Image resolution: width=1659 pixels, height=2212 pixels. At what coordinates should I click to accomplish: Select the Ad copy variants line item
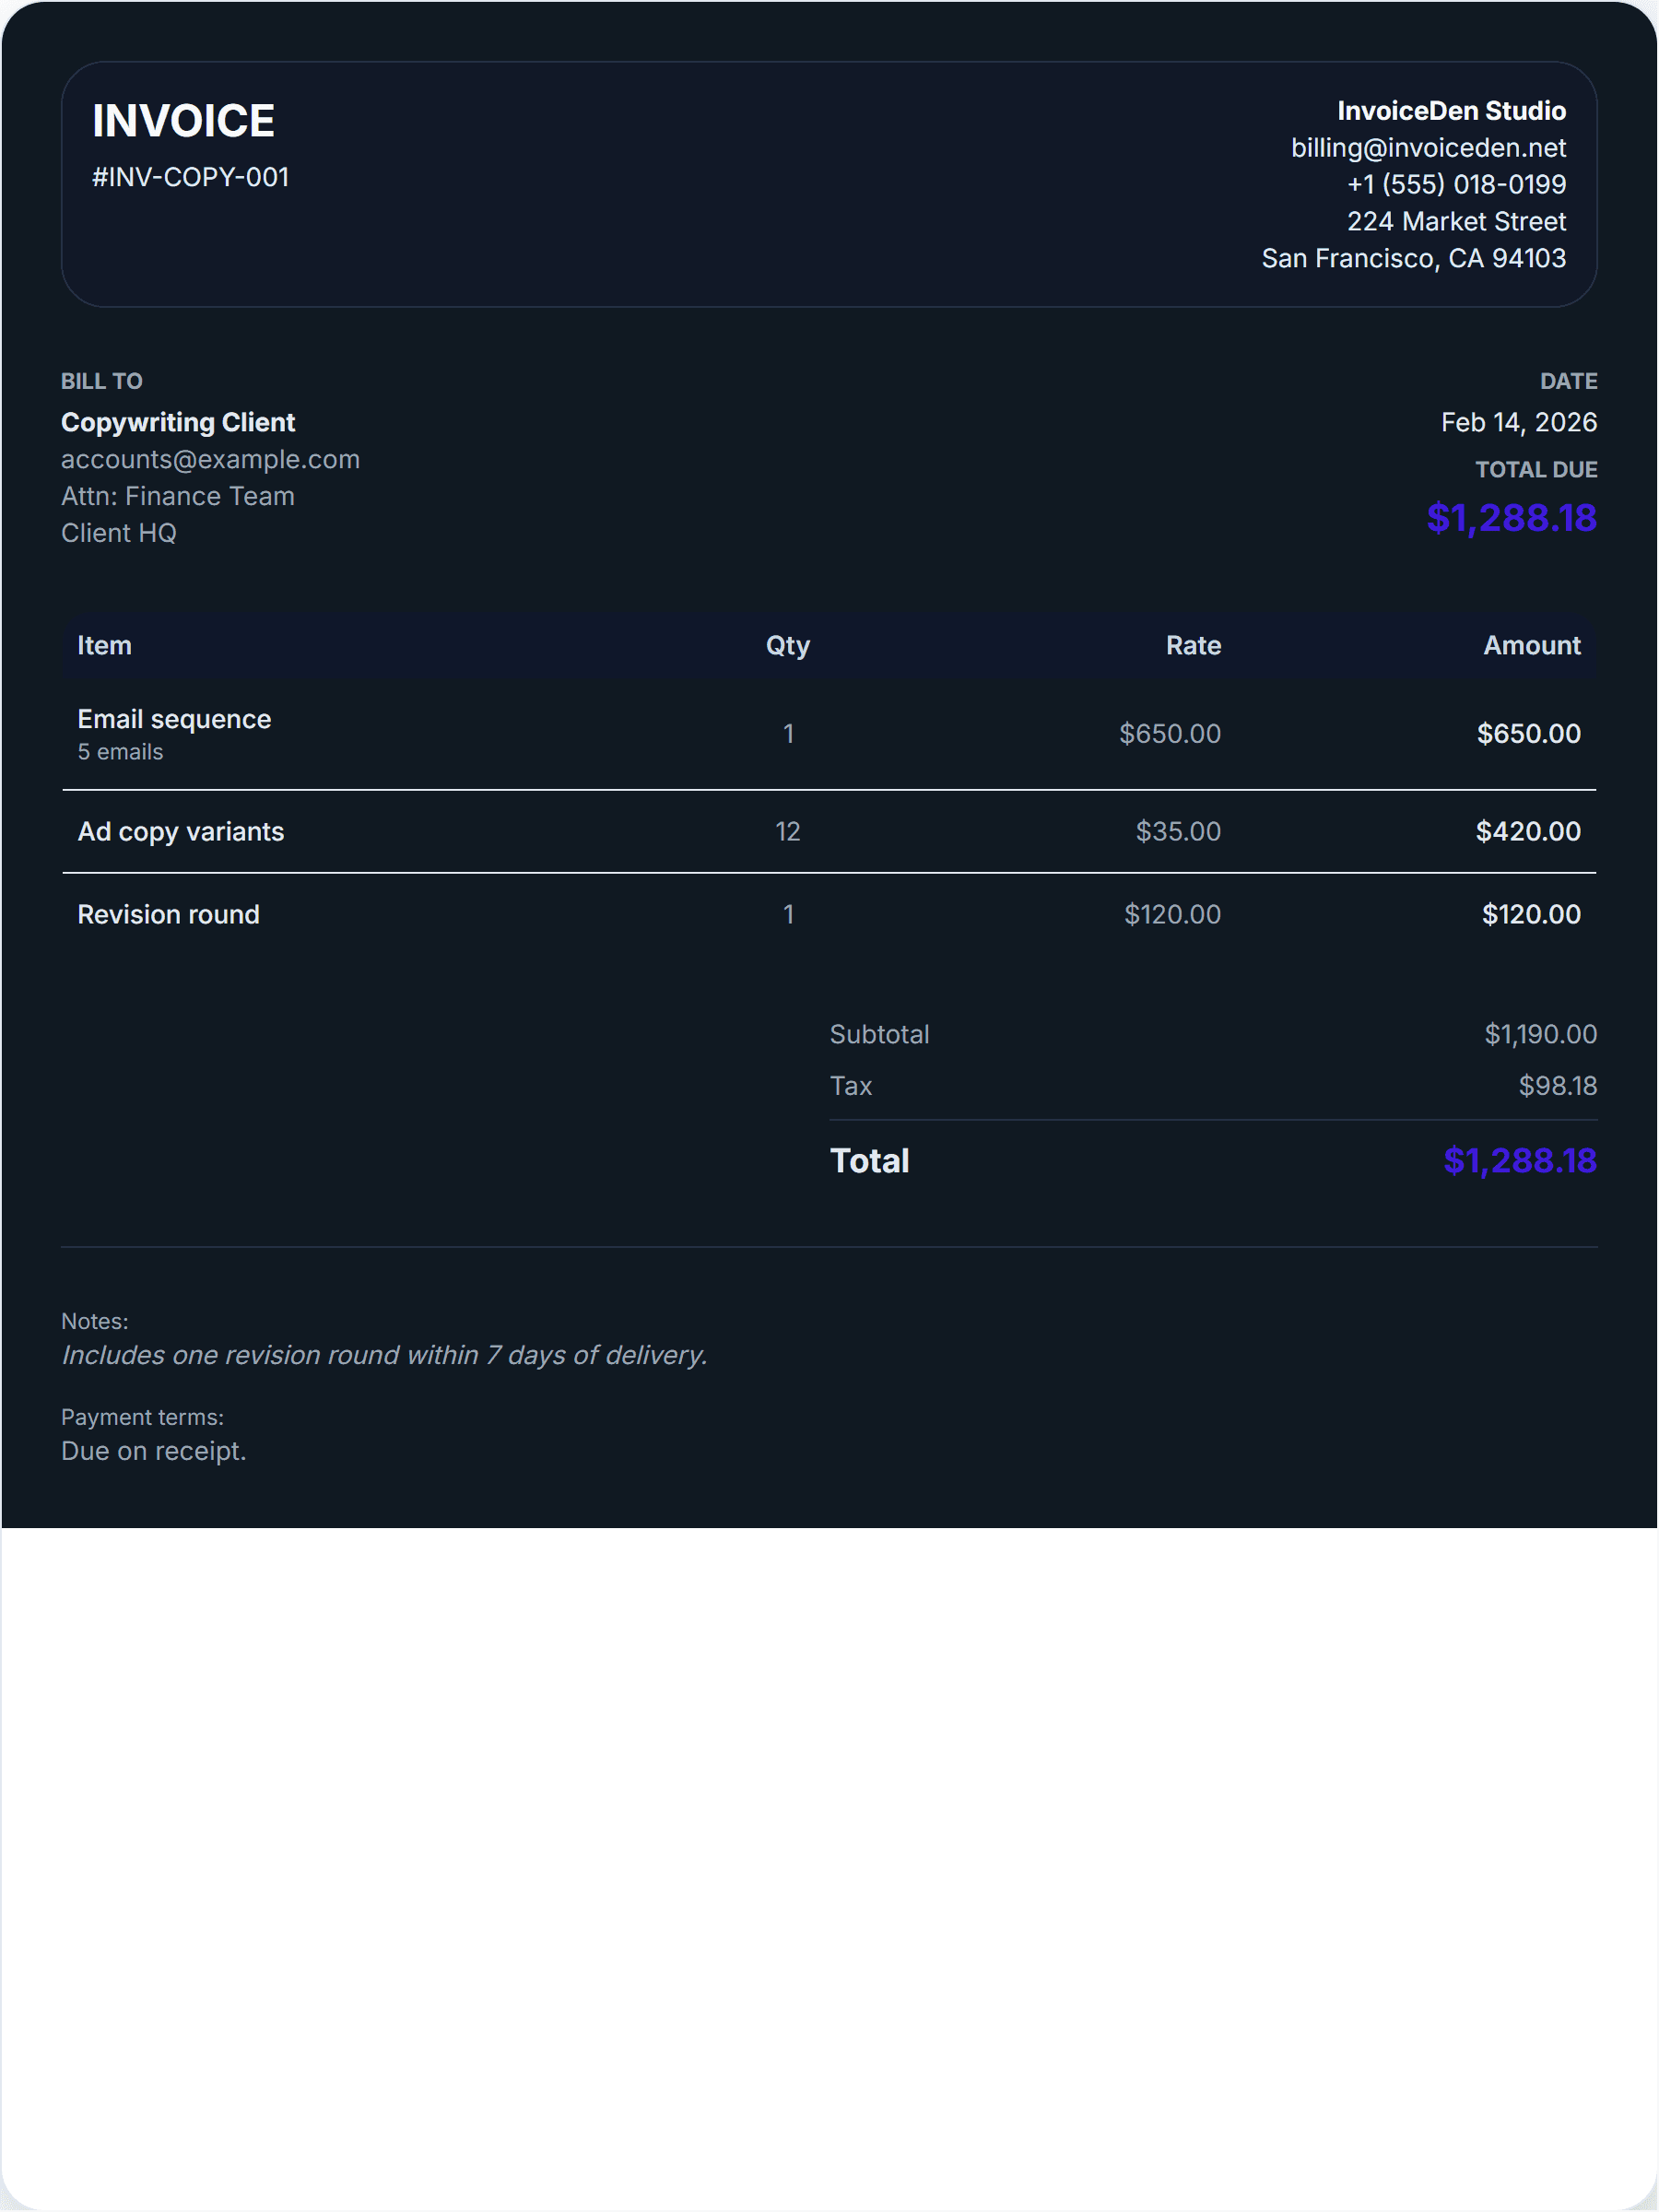click(x=180, y=832)
